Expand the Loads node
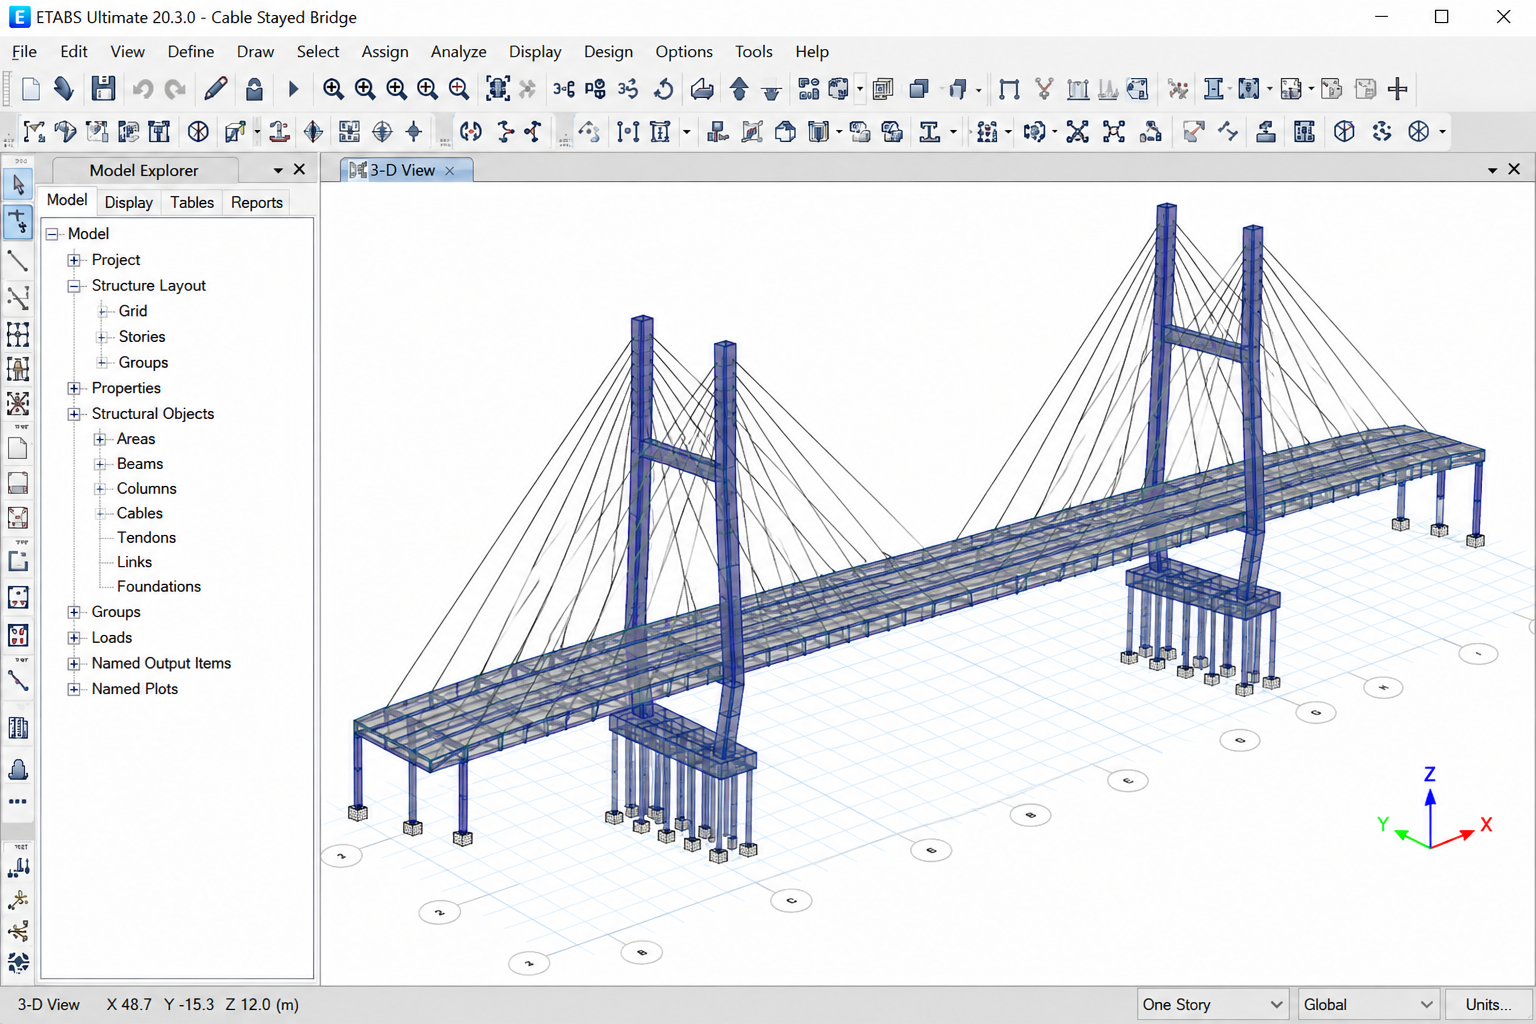 [x=74, y=638]
